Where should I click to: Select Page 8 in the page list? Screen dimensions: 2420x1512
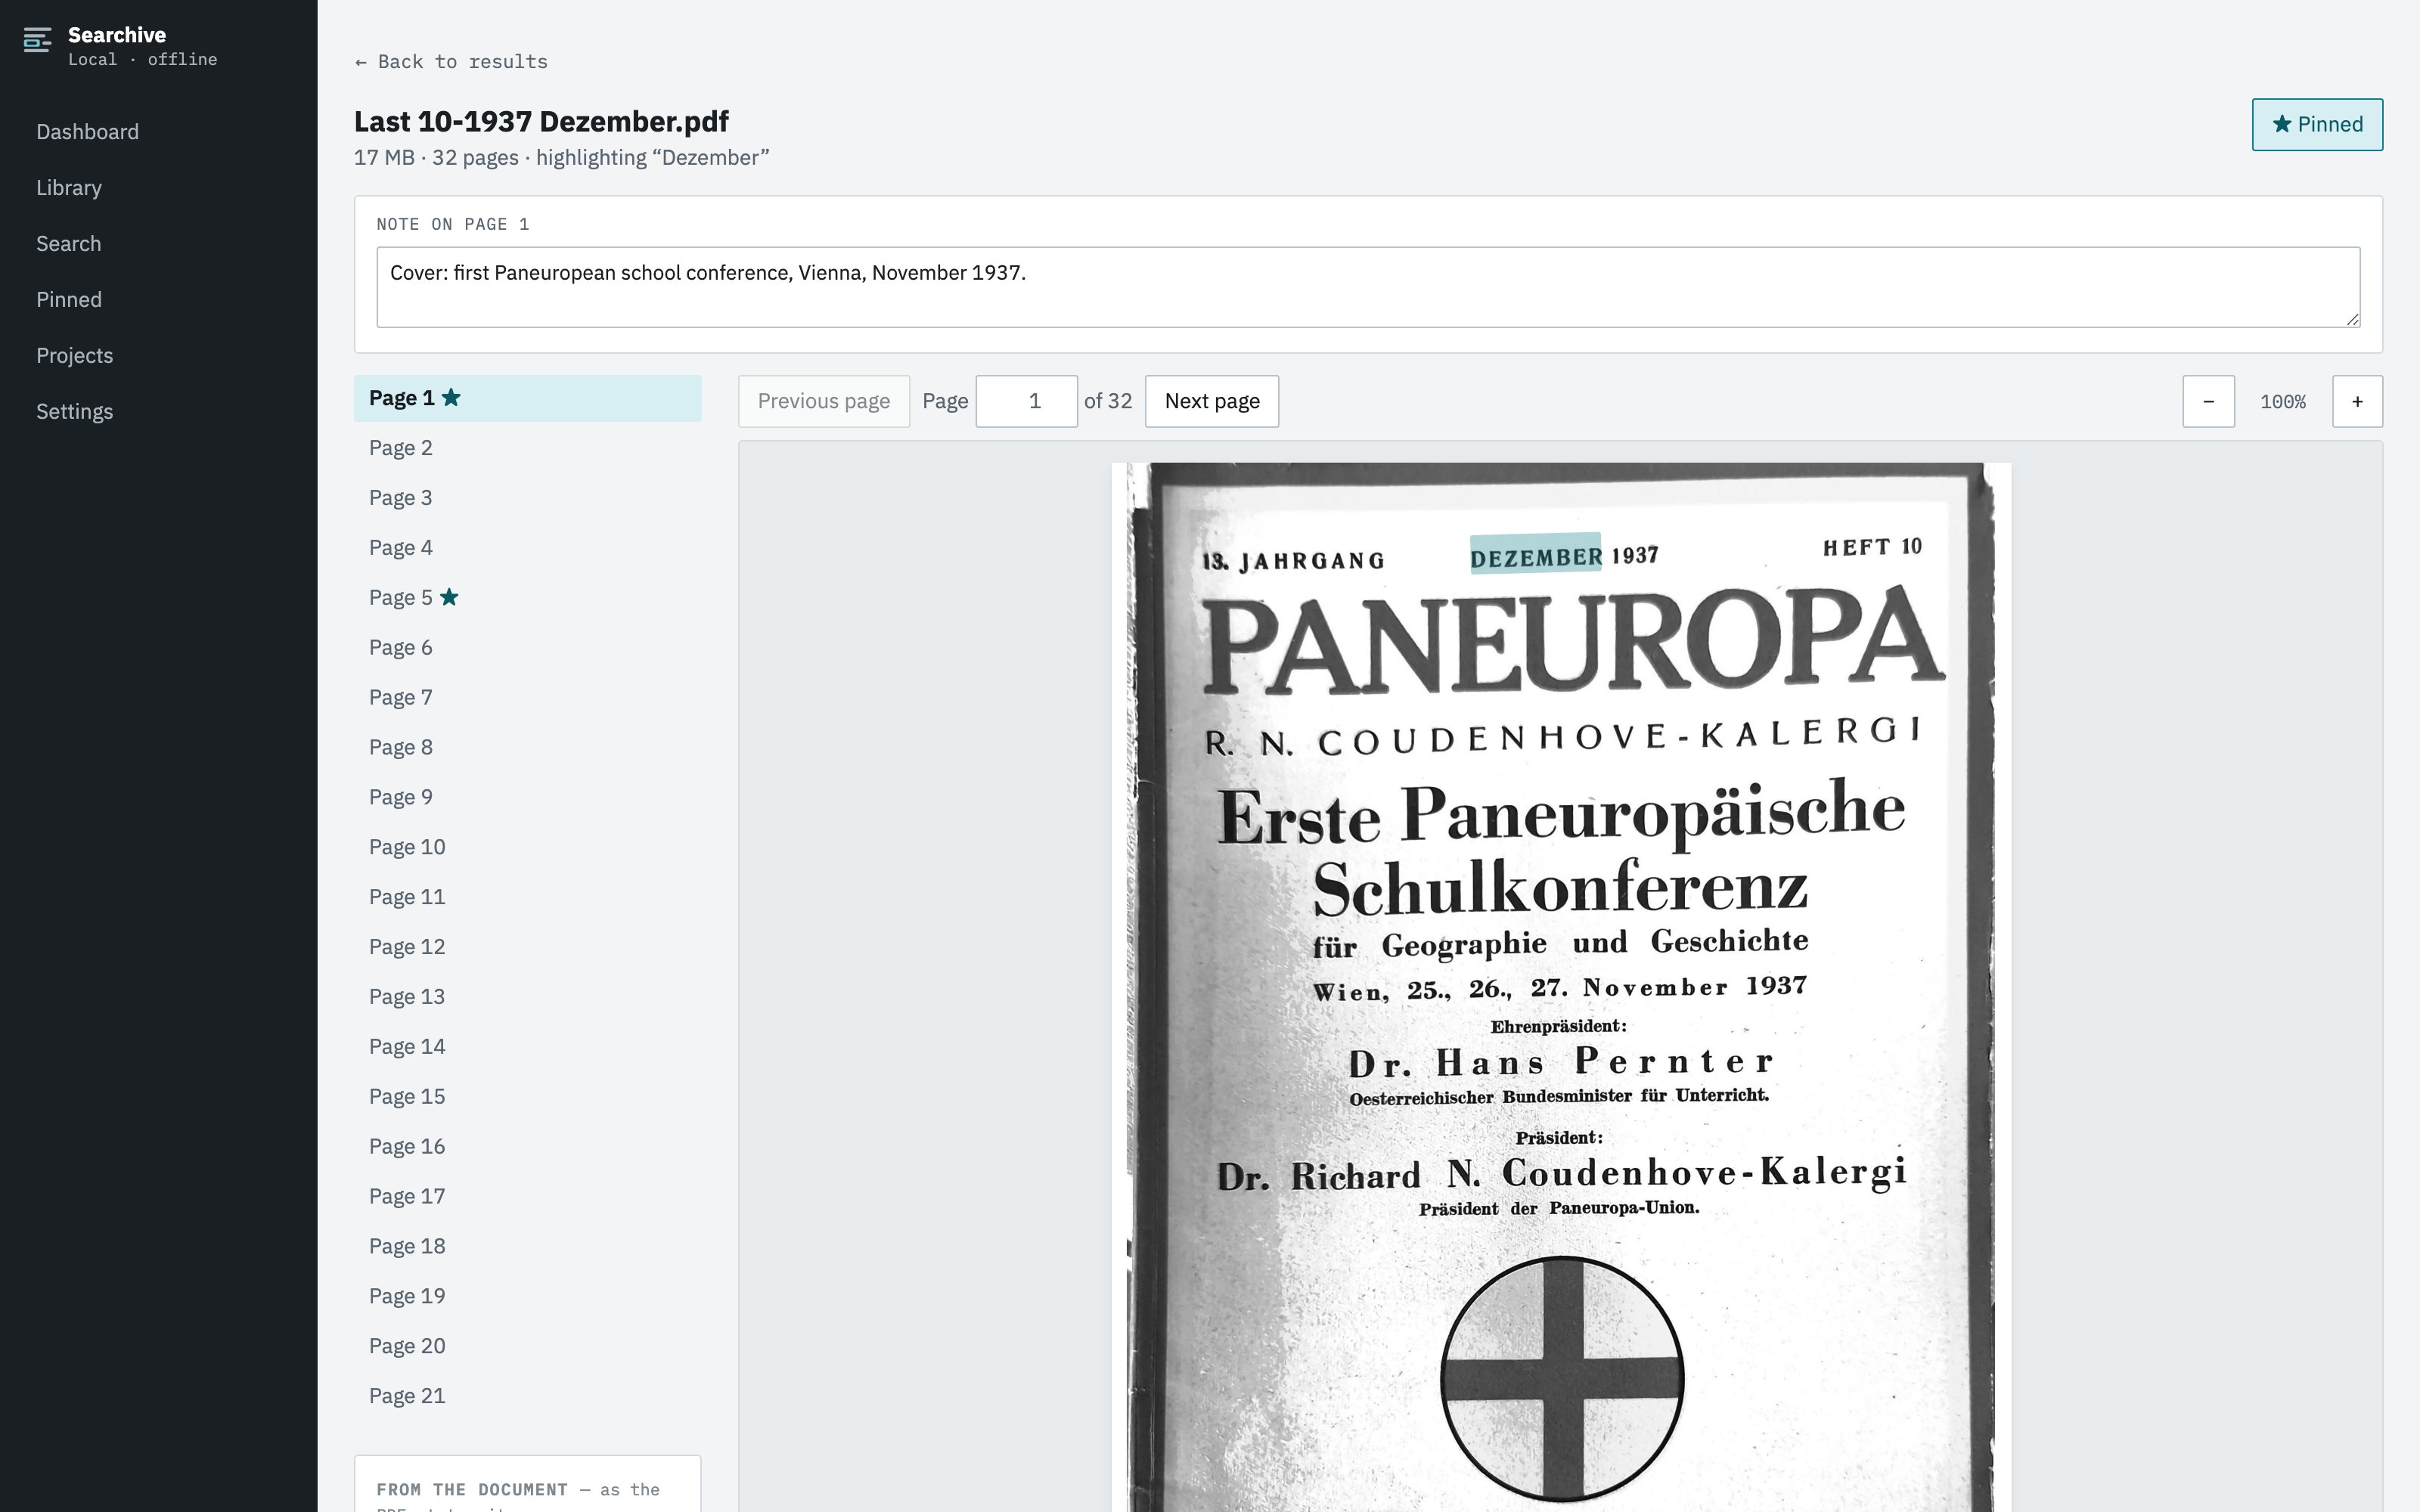[x=527, y=748]
